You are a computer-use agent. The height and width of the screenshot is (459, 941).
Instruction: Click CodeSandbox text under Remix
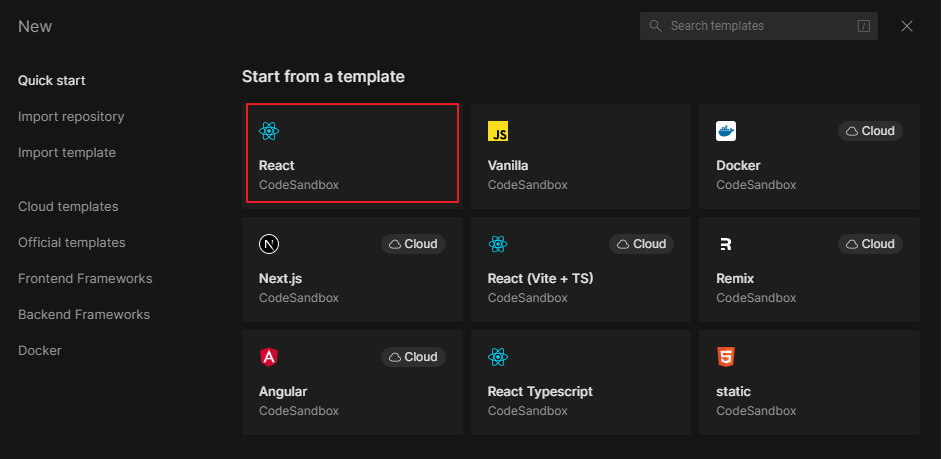point(756,298)
